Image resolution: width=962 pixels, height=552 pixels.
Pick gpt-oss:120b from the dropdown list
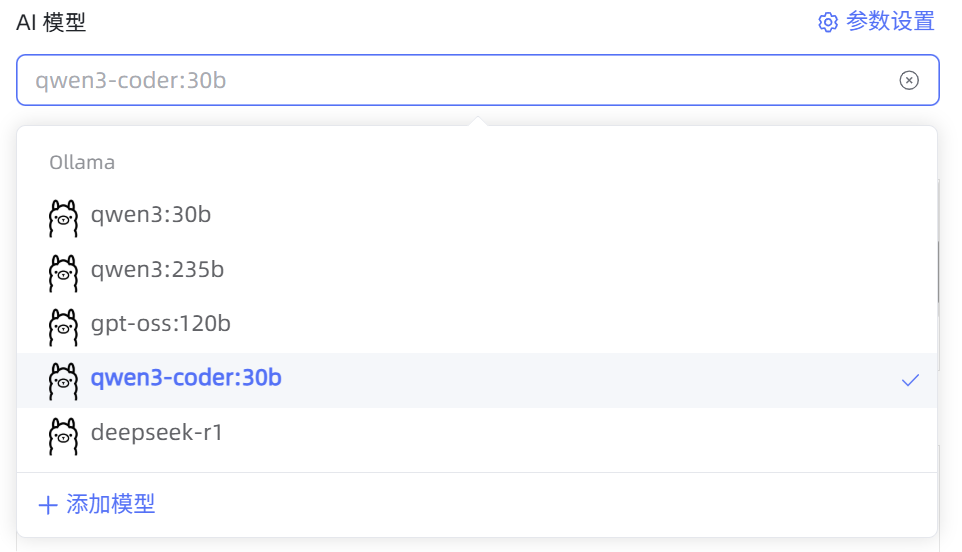(x=161, y=323)
